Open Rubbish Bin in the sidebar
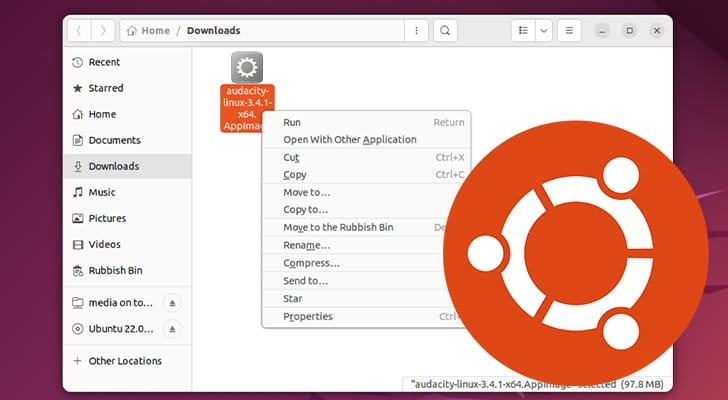Screen dimensions: 728x400 (127, 270)
